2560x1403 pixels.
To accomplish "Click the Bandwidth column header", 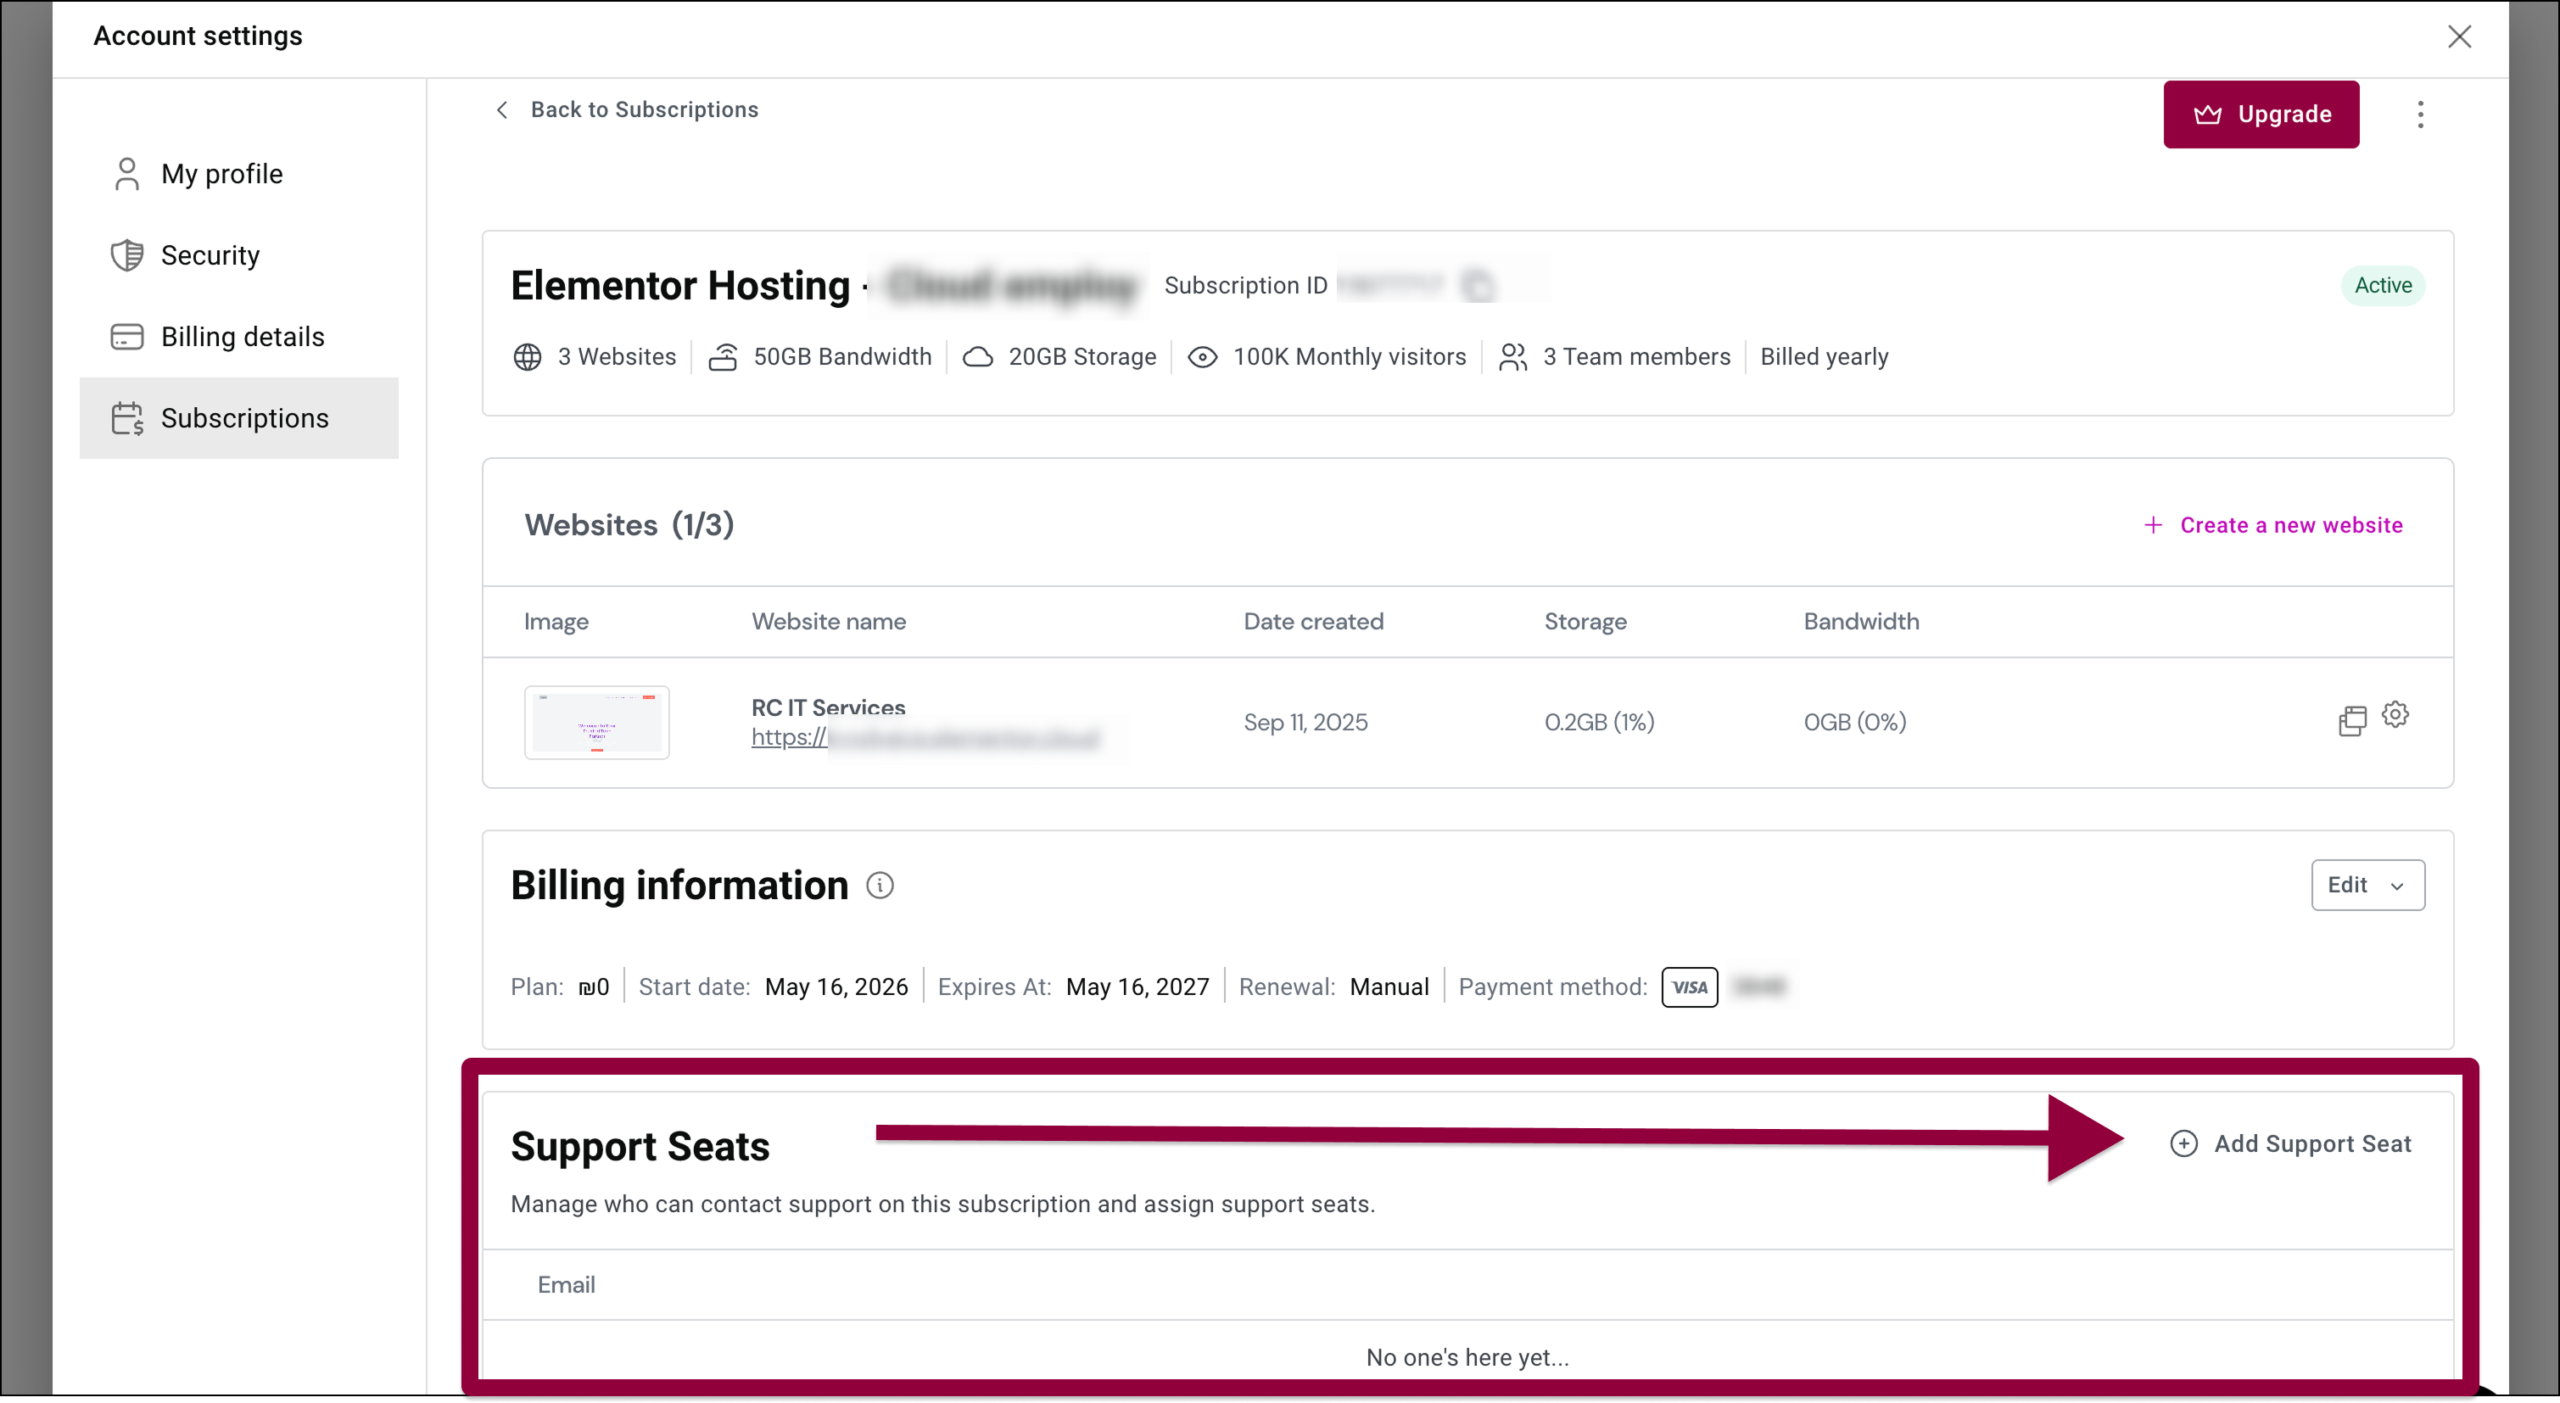I will coord(1861,622).
